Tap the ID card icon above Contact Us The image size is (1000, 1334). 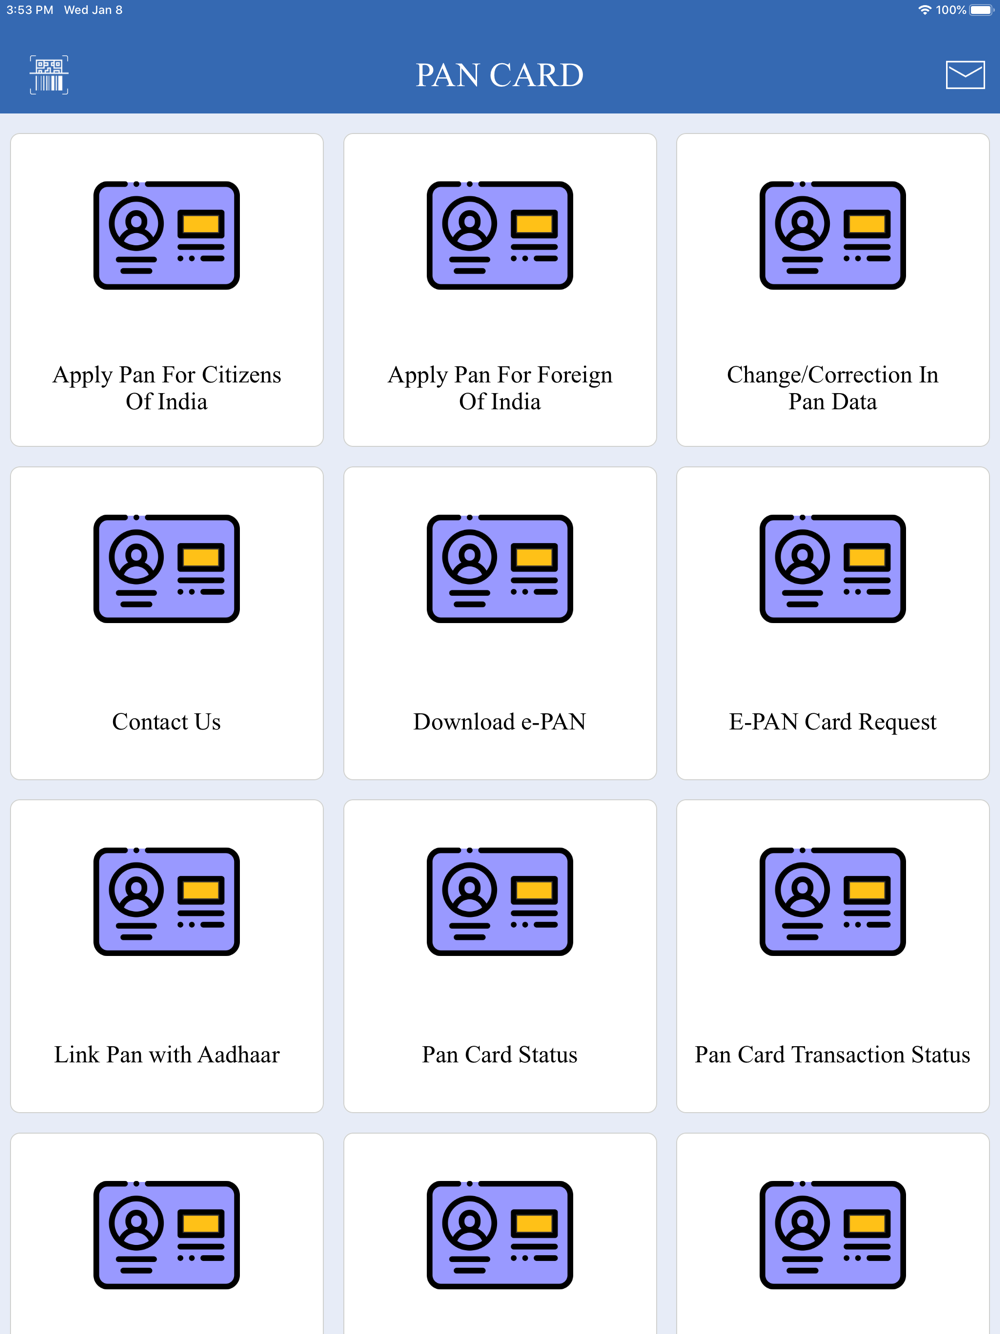[167, 568]
